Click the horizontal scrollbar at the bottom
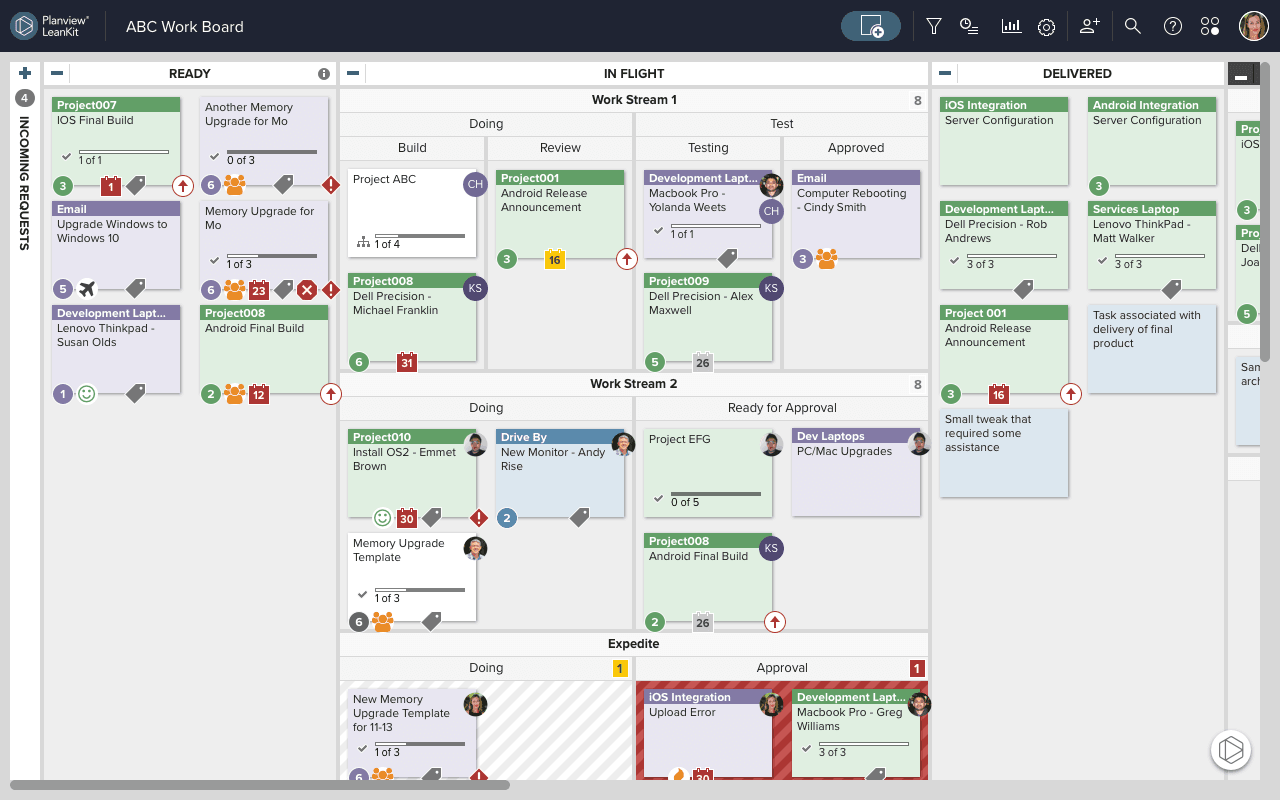 [x=260, y=785]
